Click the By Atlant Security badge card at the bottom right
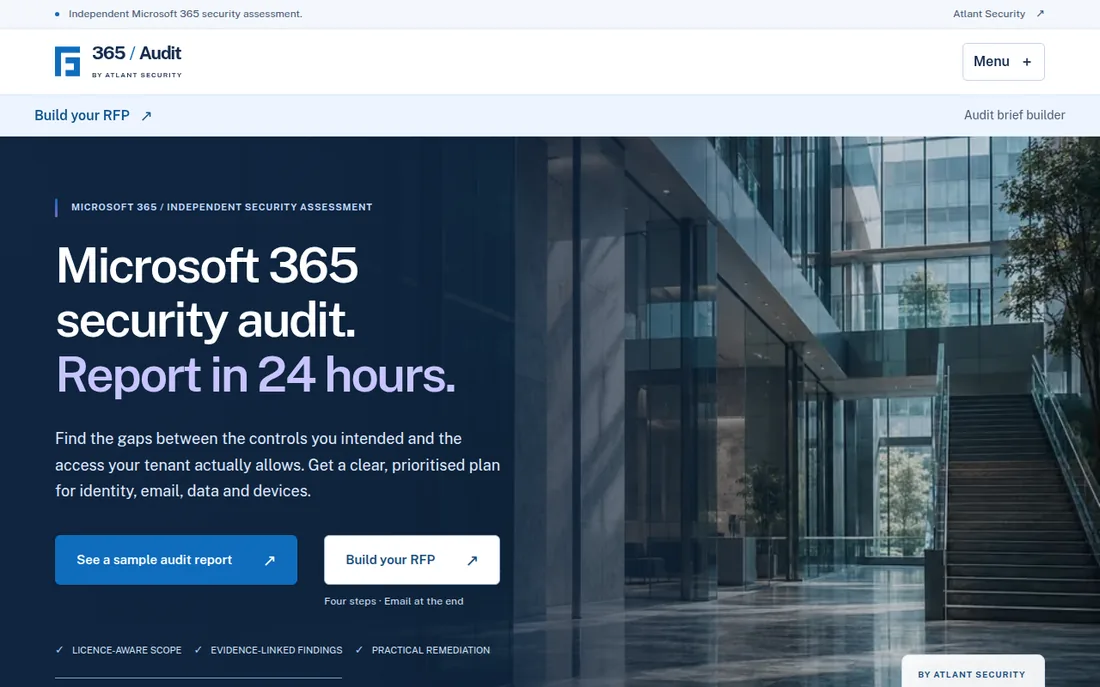 point(972,672)
